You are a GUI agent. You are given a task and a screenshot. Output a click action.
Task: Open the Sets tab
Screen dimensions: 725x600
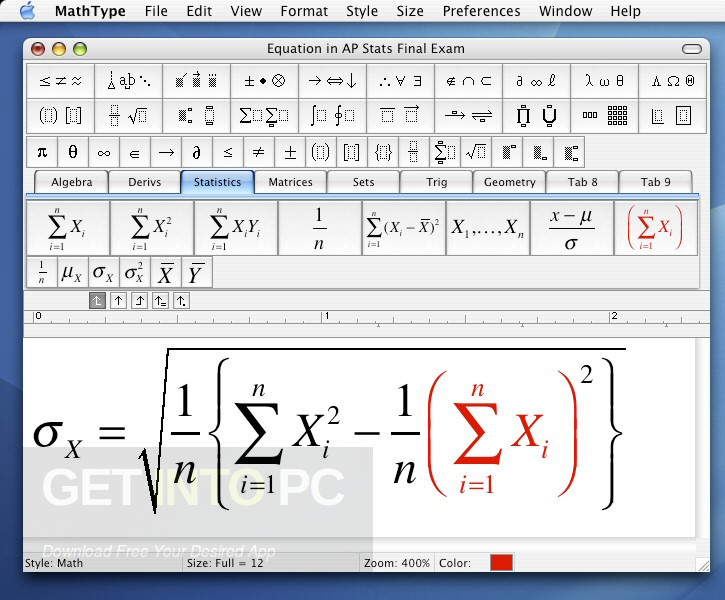pyautogui.click(x=363, y=182)
